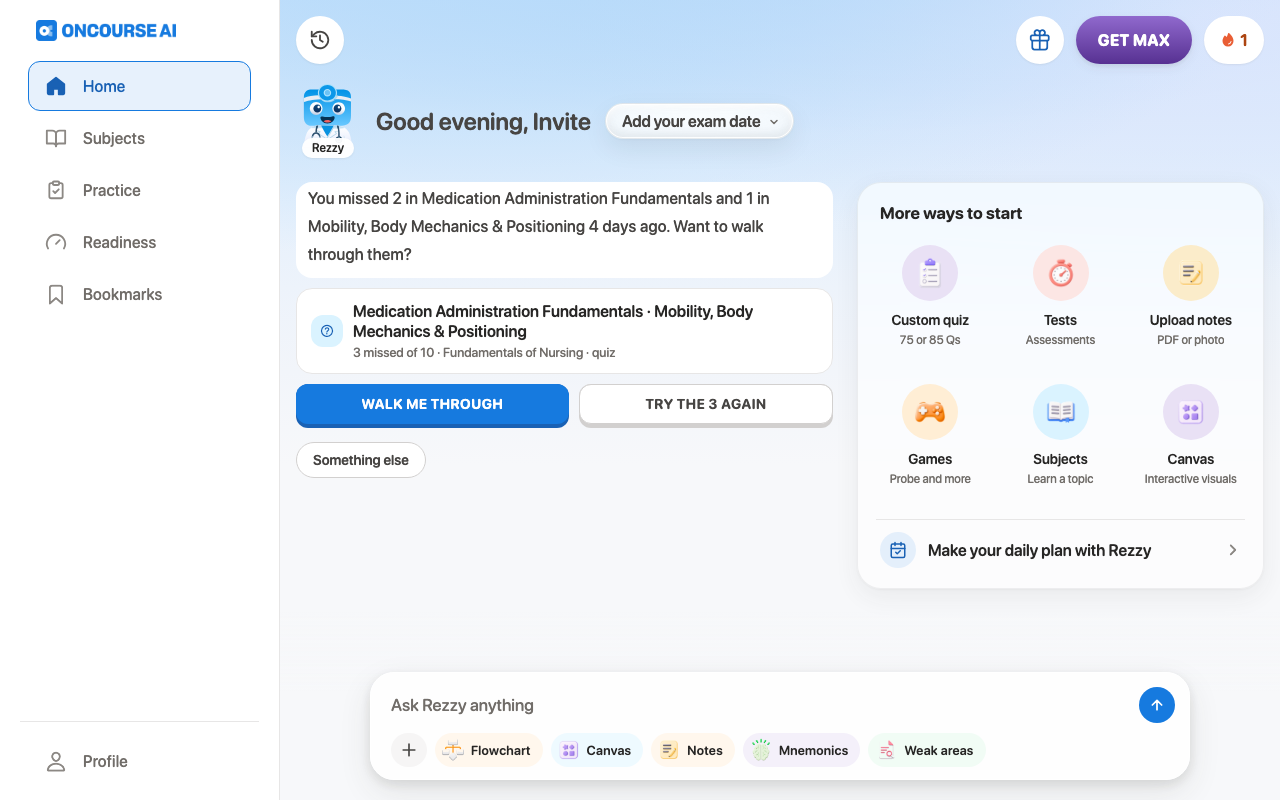Open the chat history clock icon

coord(320,40)
